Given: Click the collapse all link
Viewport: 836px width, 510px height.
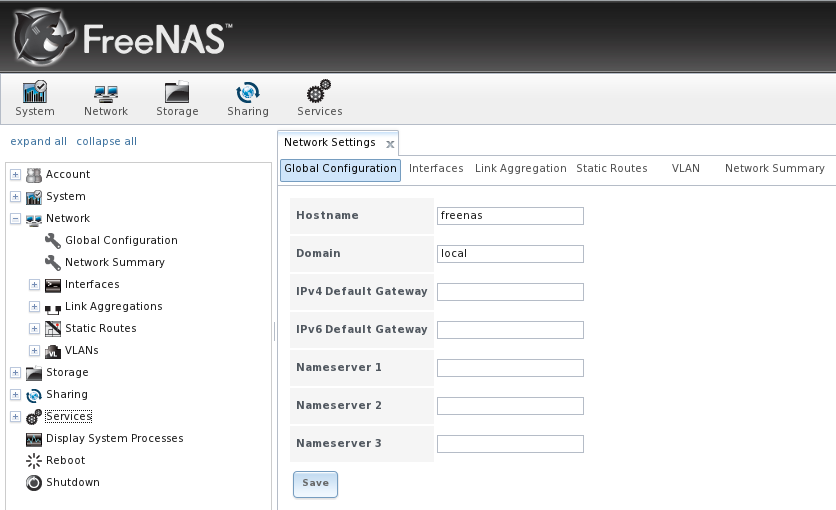Looking at the screenshot, I should click(x=107, y=141).
